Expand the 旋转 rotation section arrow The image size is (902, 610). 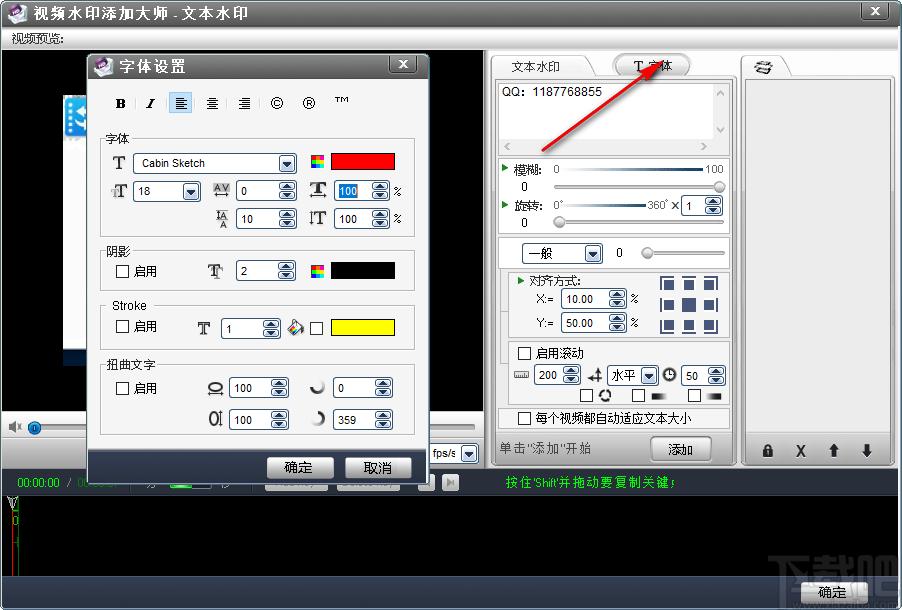click(x=504, y=204)
